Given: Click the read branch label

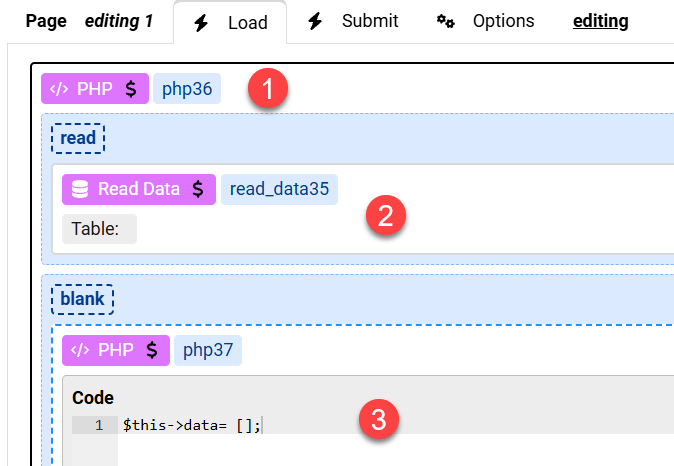Looking at the screenshot, I should 78,138.
